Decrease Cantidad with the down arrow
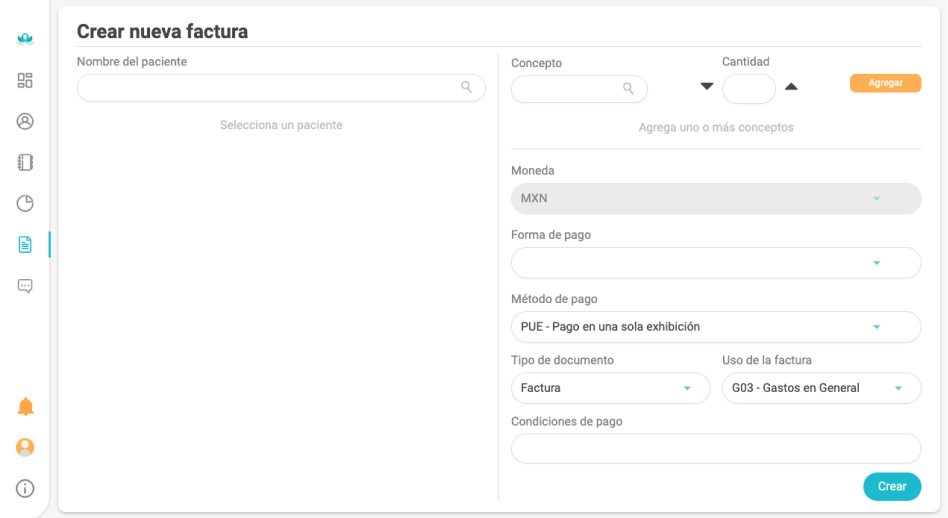The image size is (948, 518). tap(707, 86)
